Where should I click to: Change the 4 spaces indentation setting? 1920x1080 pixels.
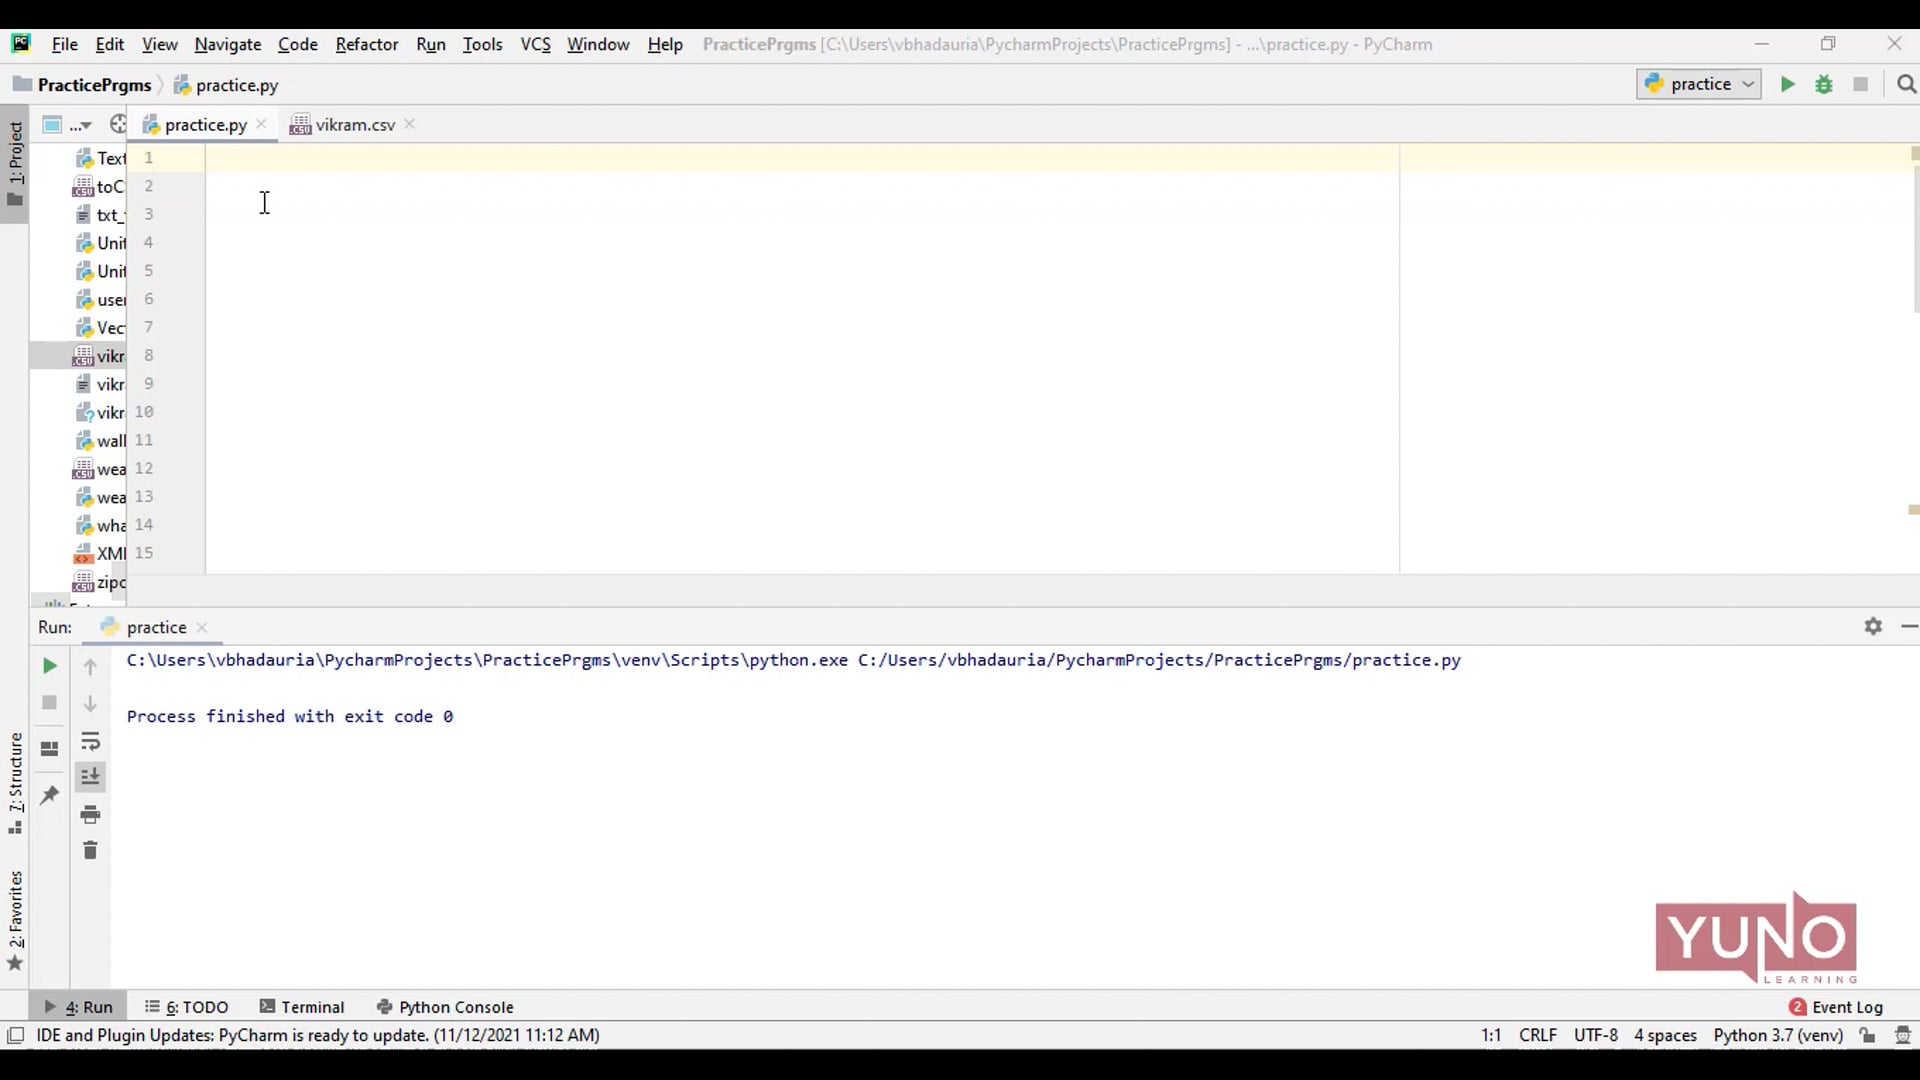click(x=1665, y=1035)
